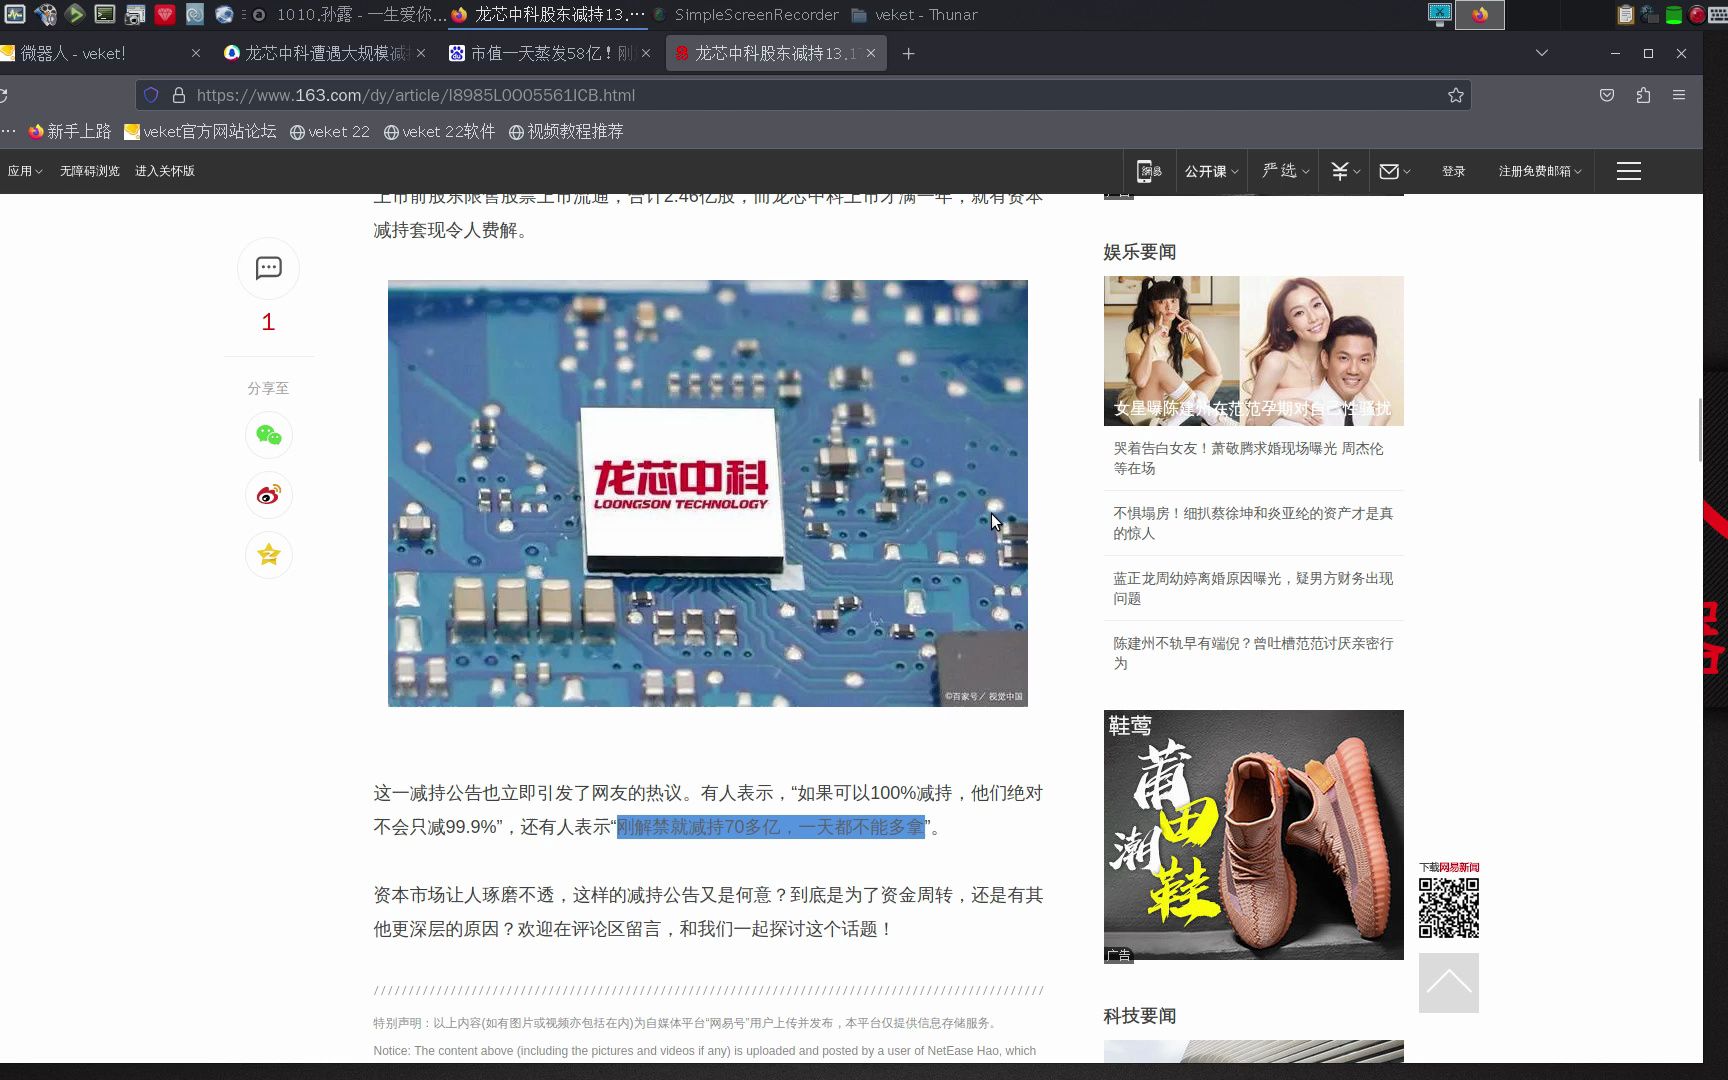
Task: Switch to the 微器人 - veket tab
Action: click(90, 53)
